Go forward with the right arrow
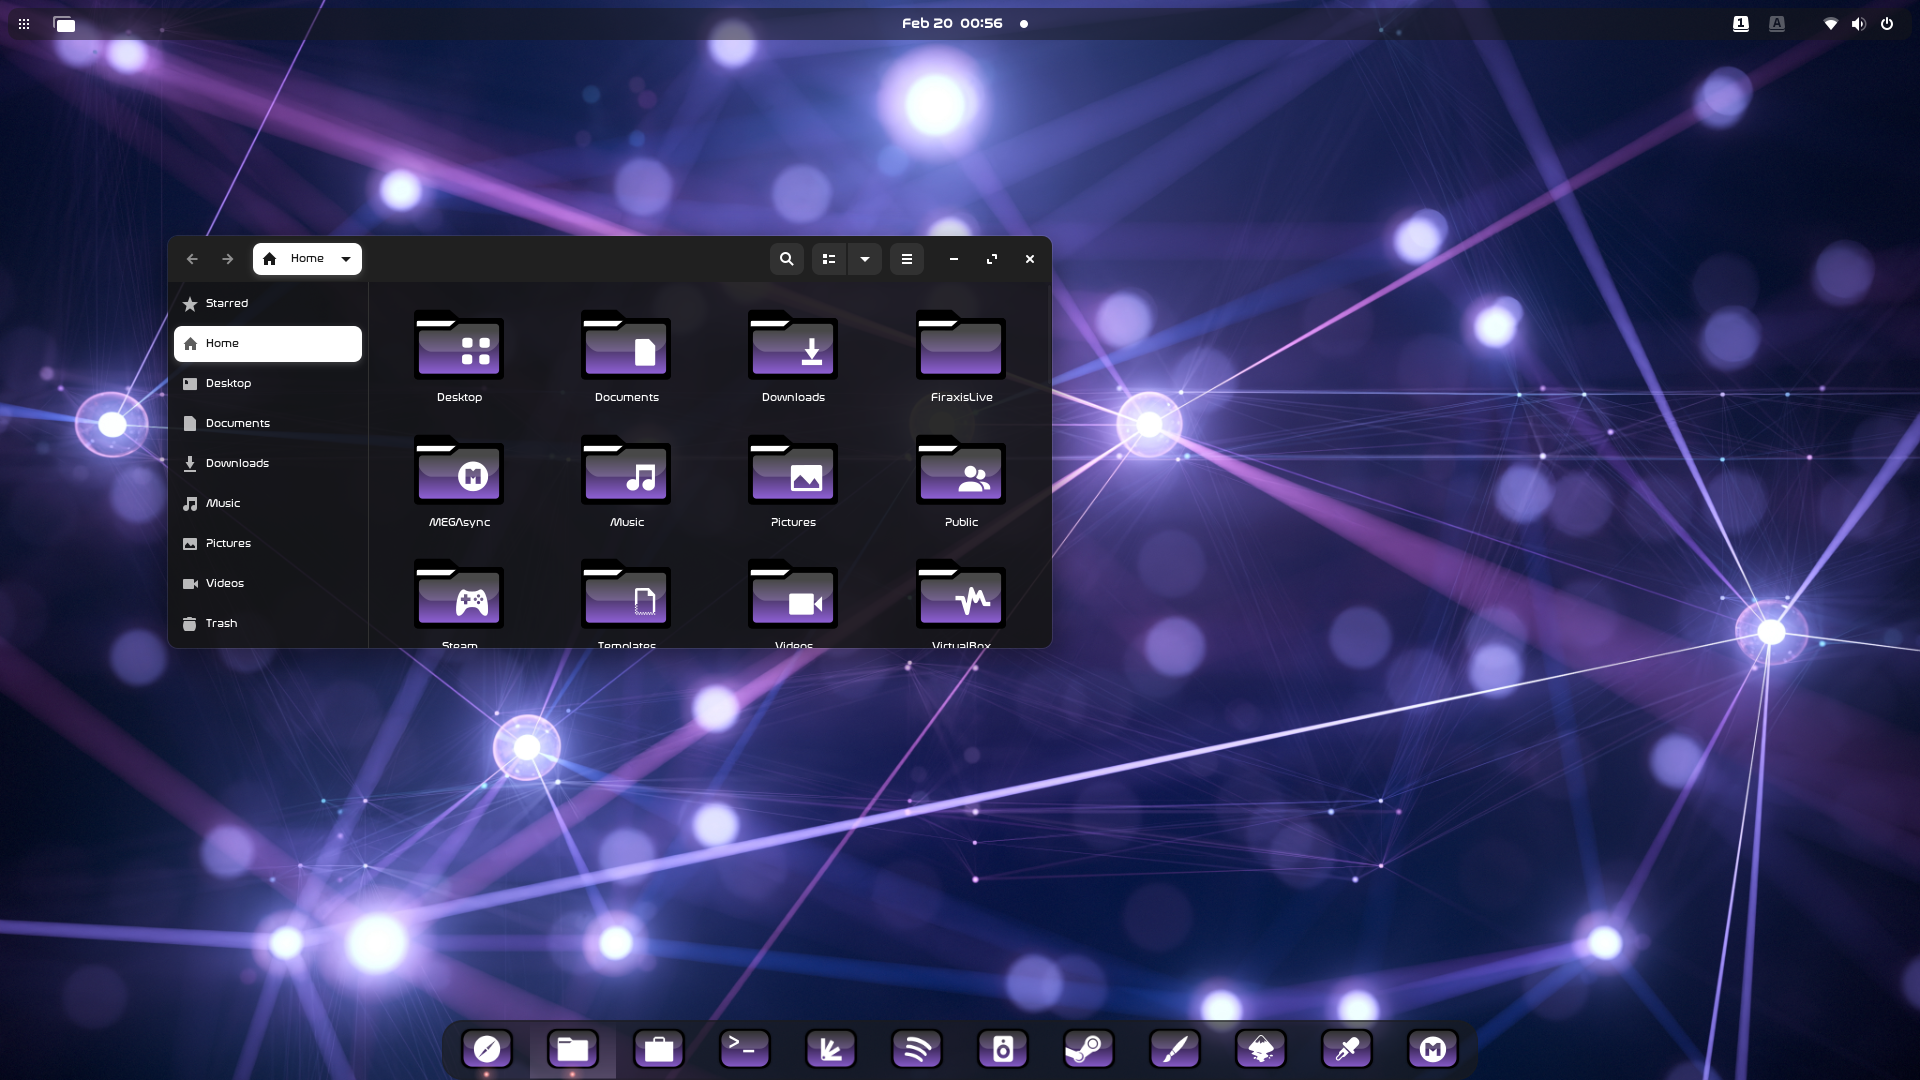 (228, 259)
